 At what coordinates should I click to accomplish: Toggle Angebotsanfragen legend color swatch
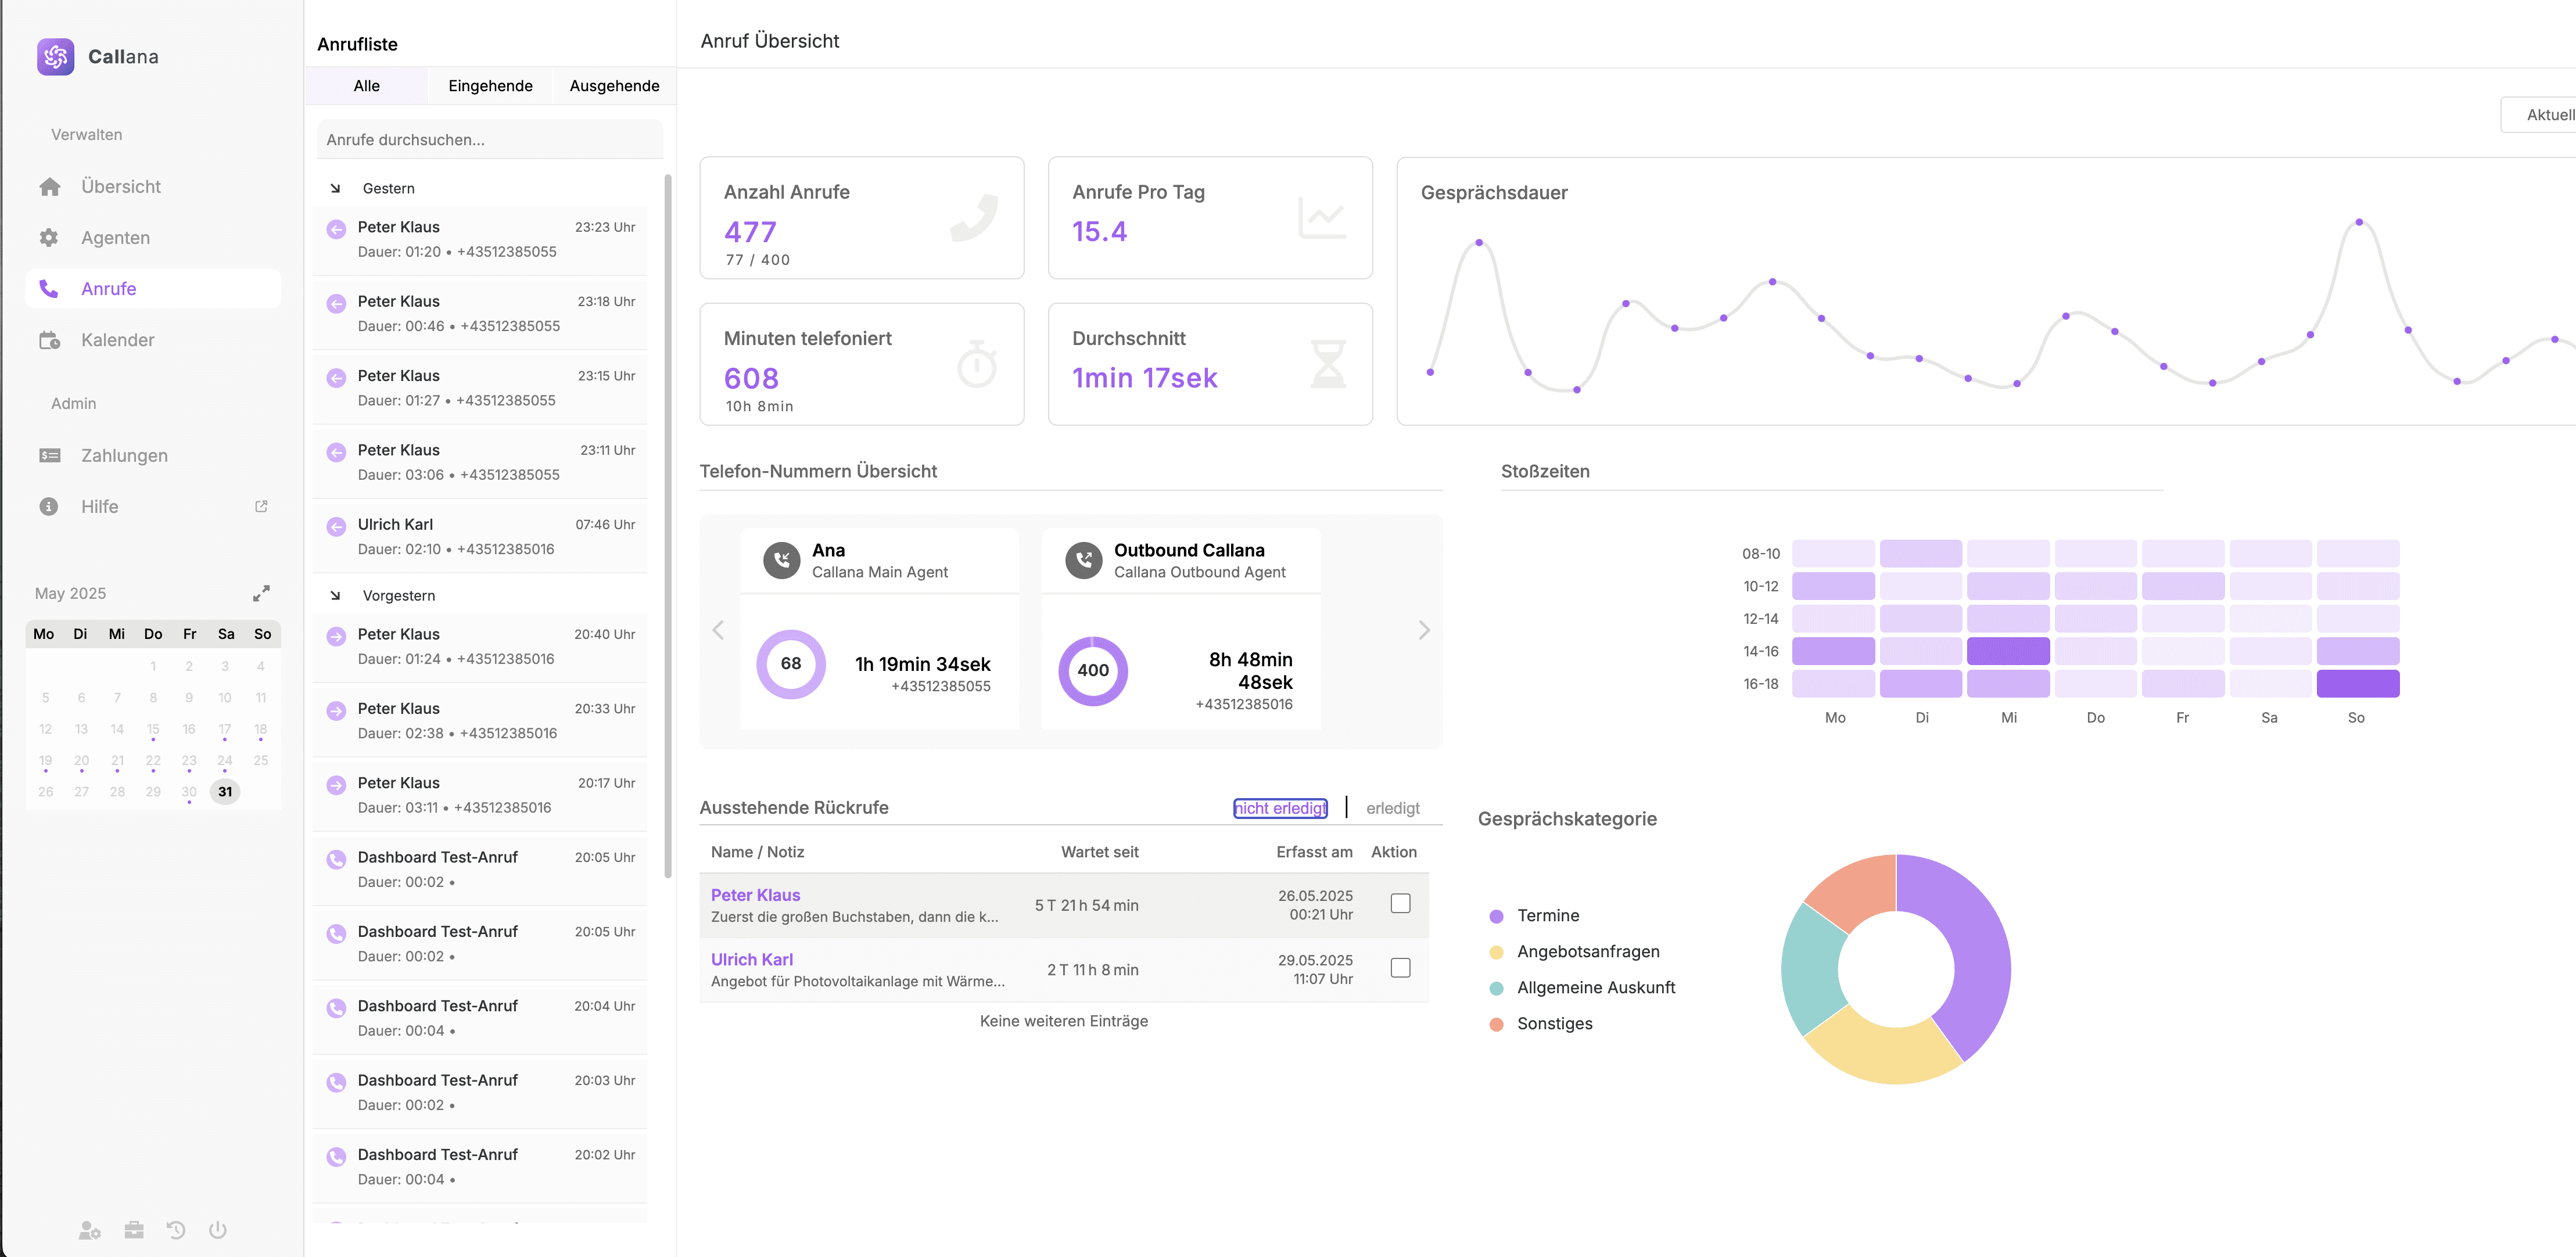coord(1496,952)
